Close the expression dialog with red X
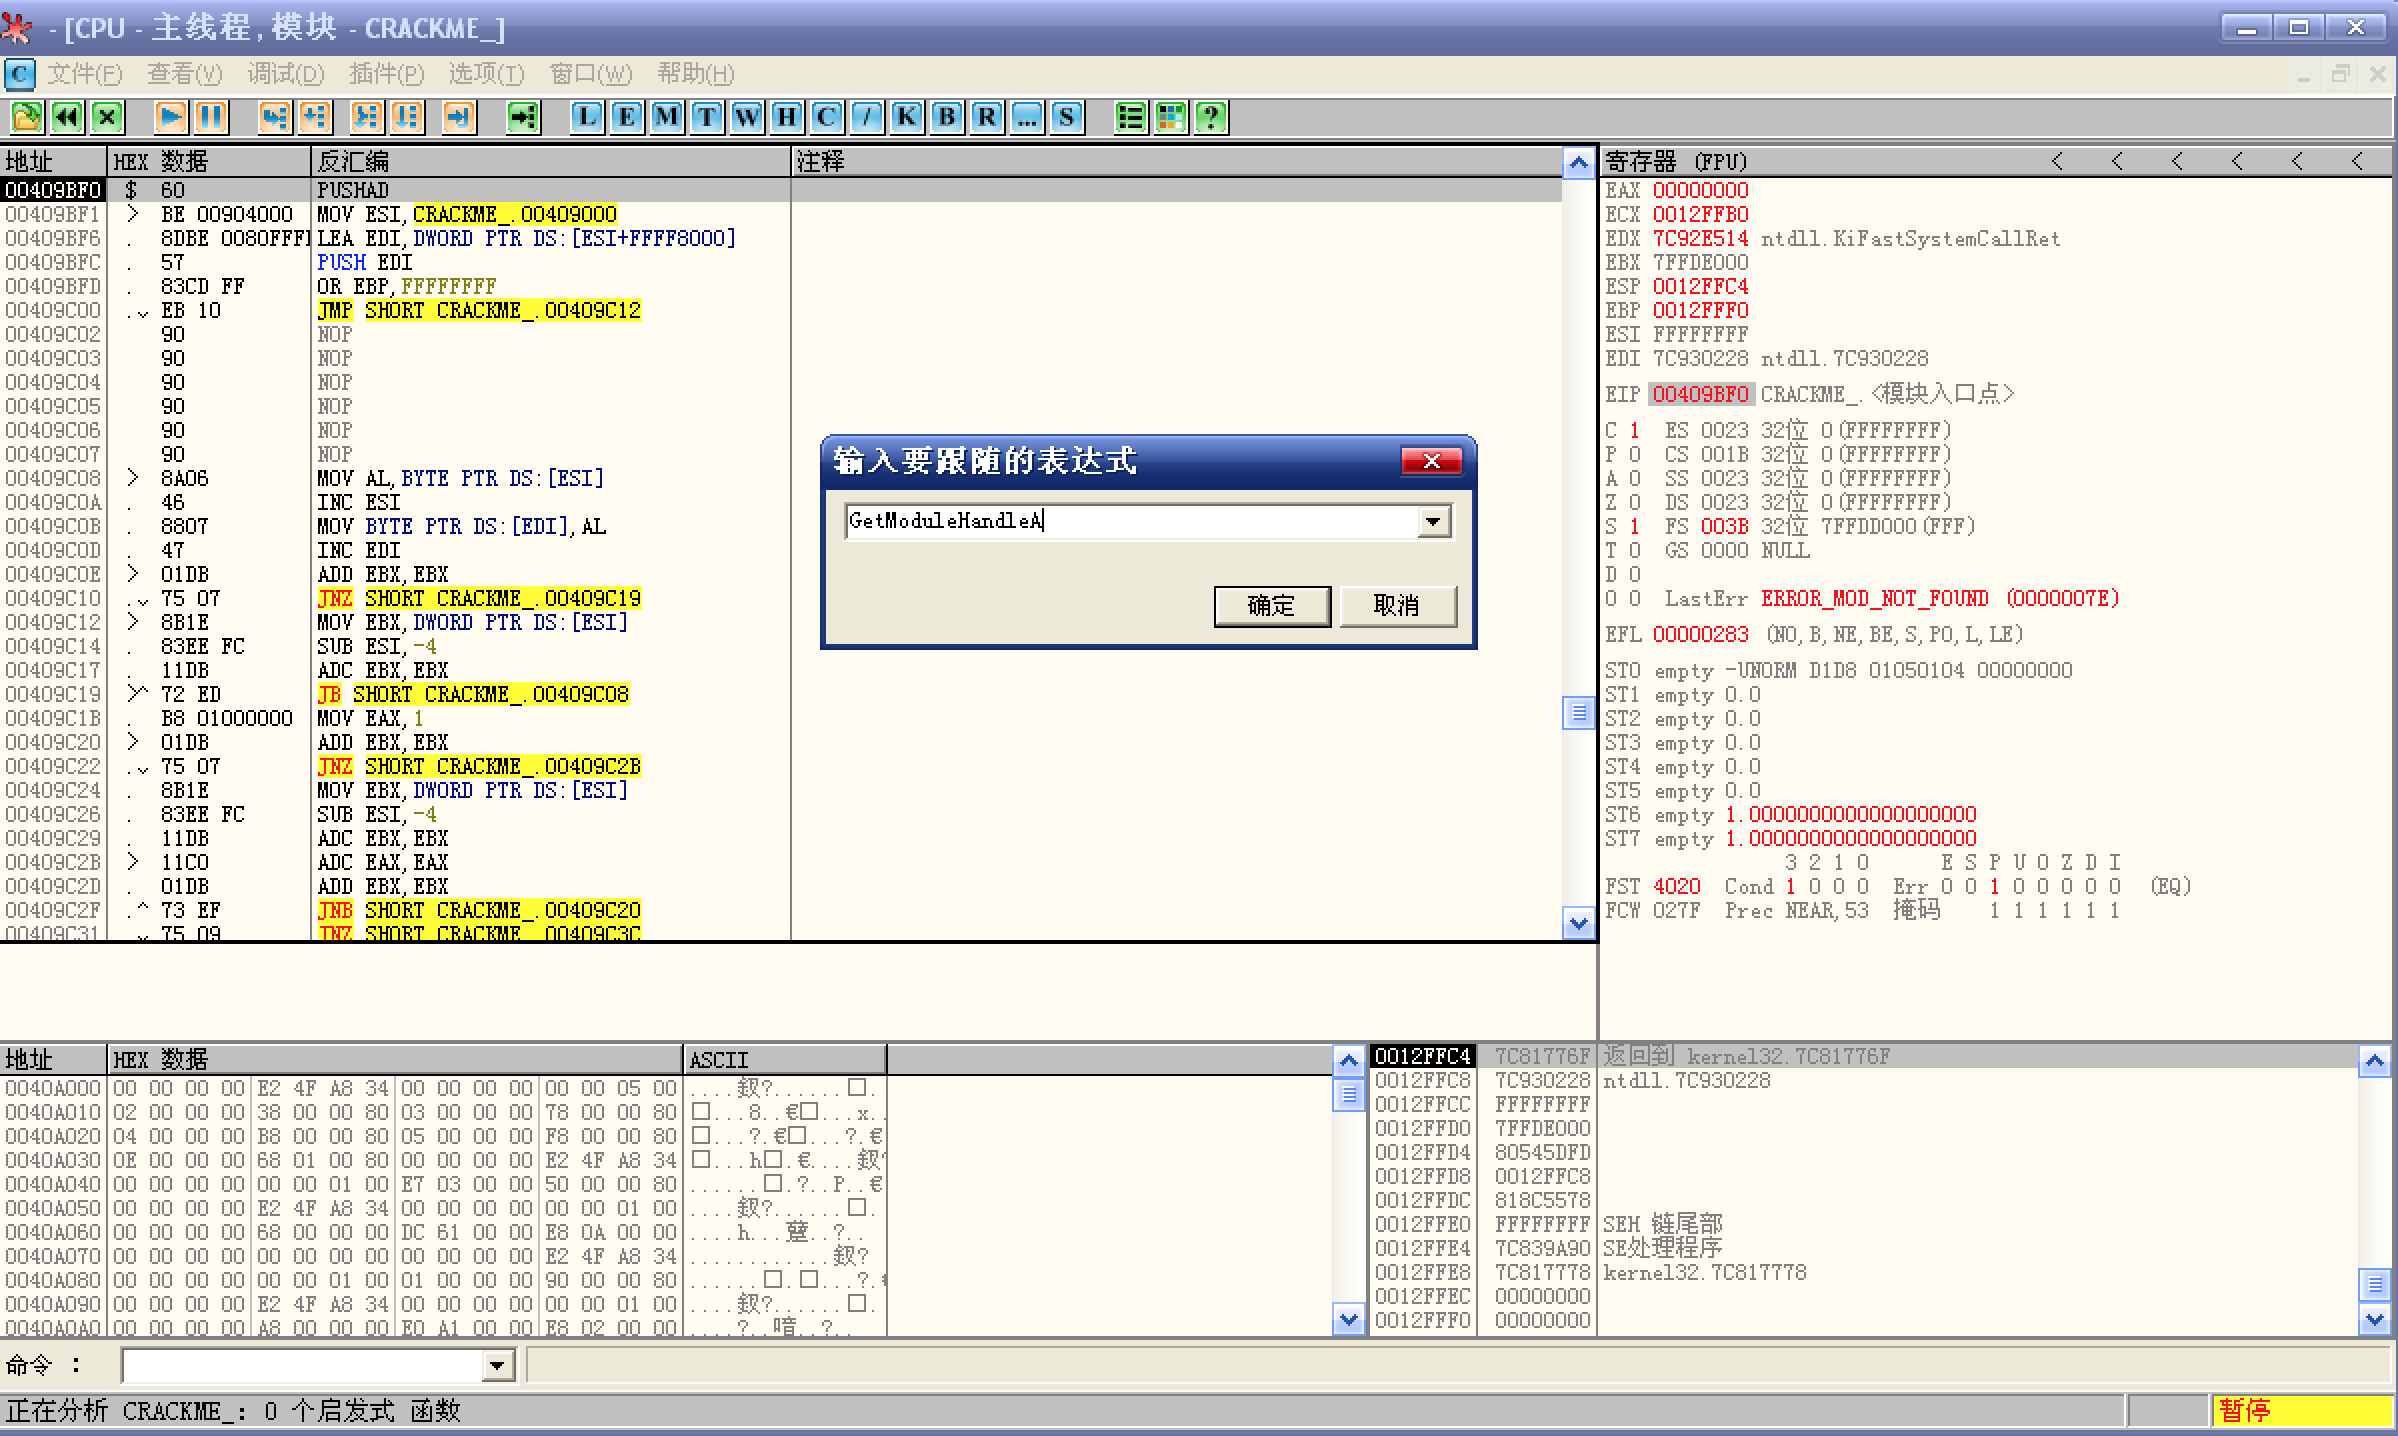This screenshot has height=1436, width=2398. coord(1431,461)
